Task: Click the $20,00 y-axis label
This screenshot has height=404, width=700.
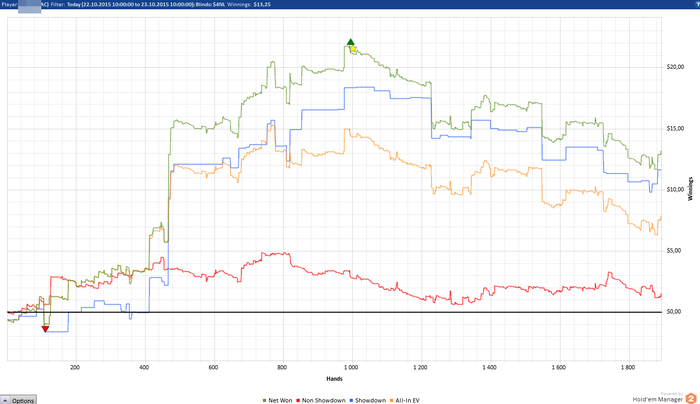Action: click(675, 67)
